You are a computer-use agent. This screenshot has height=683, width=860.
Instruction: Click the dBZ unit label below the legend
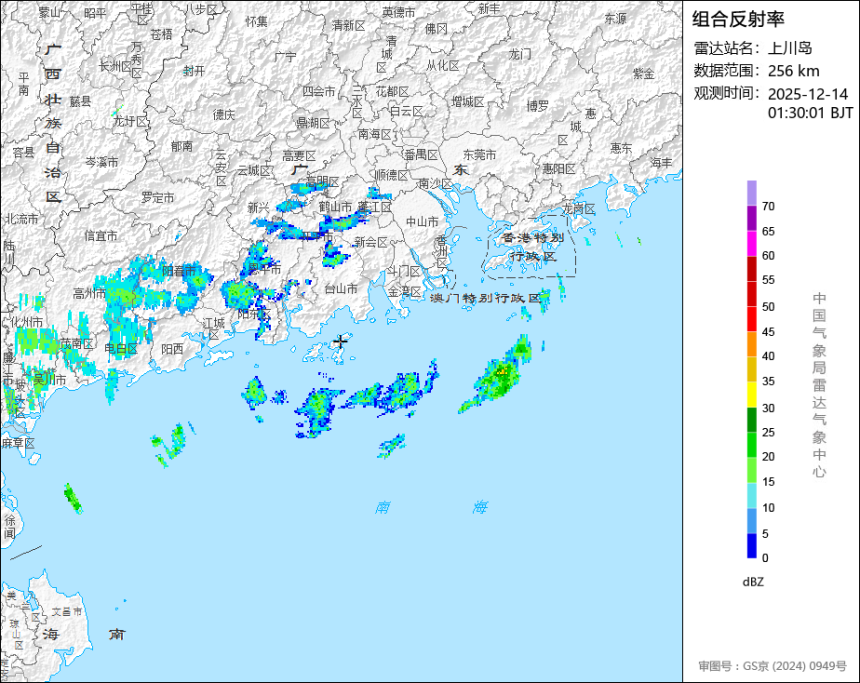(x=753, y=582)
